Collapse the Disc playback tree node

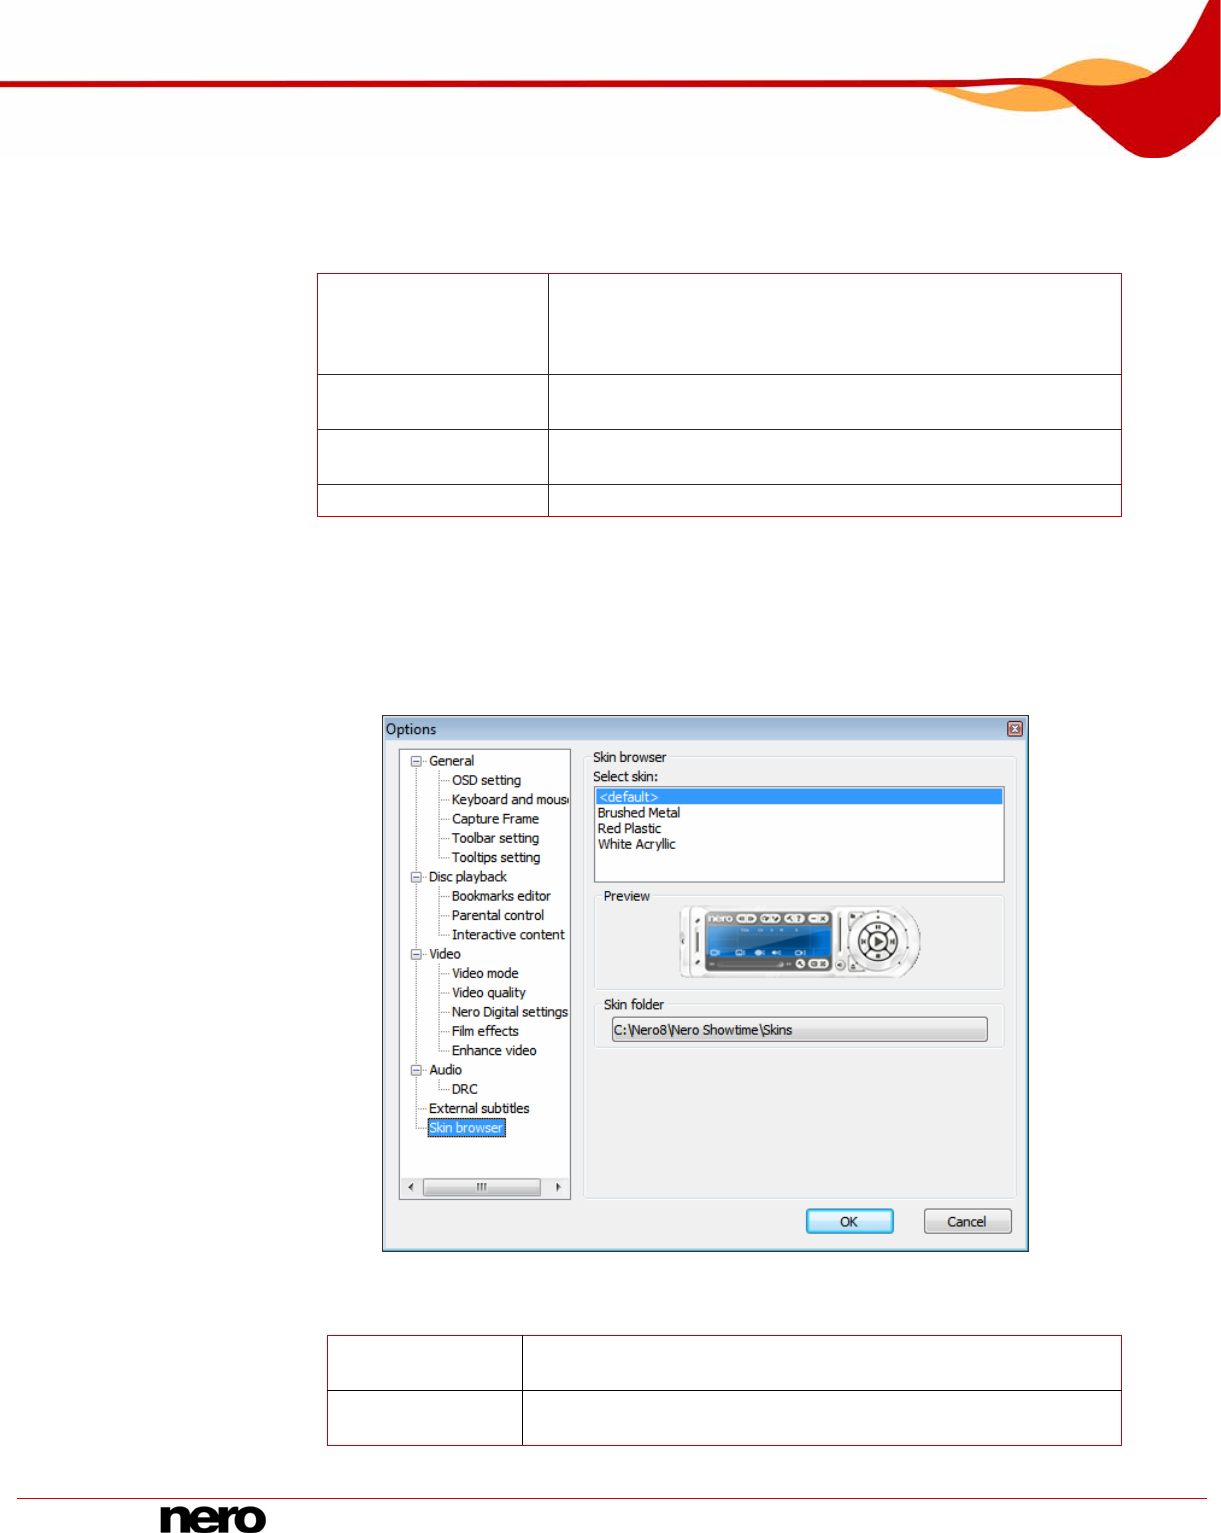click(x=417, y=877)
